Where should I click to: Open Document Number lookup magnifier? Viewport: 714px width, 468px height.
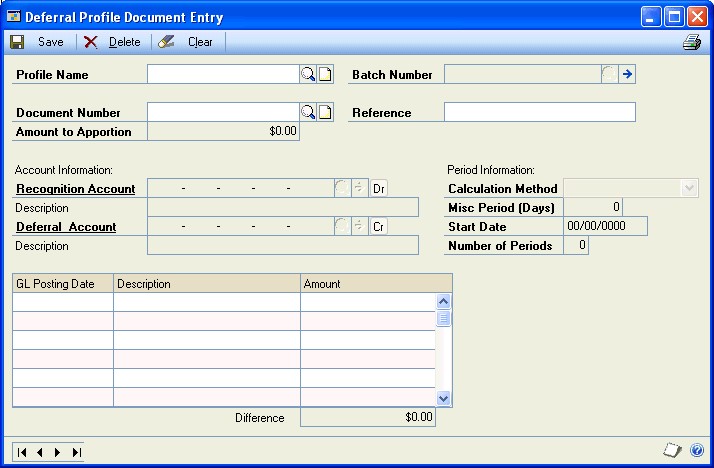[308, 112]
